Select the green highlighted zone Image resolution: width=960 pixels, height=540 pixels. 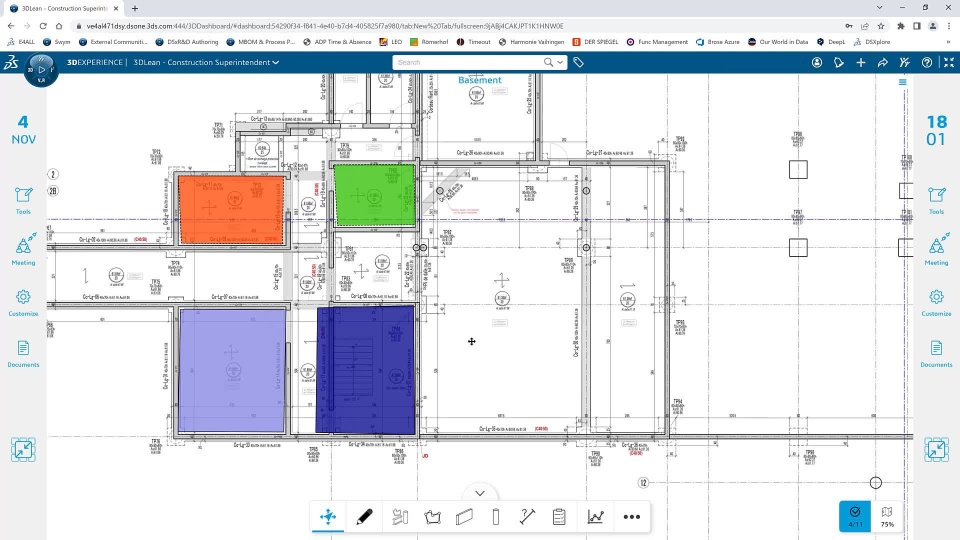tap(374, 195)
